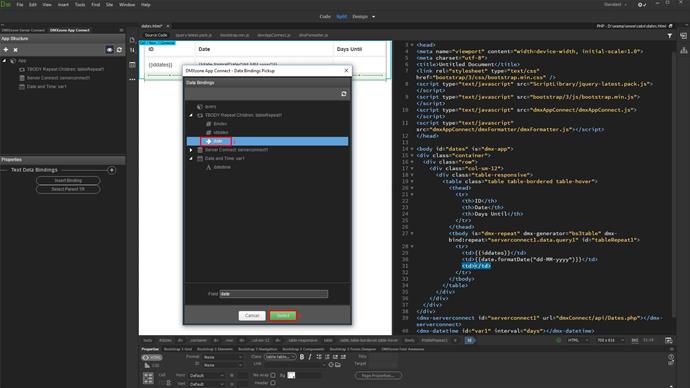Image resolution: width=690 pixels, height=388 pixels.
Task: Open the Standard workspace dropdown
Action: click(x=615, y=4)
